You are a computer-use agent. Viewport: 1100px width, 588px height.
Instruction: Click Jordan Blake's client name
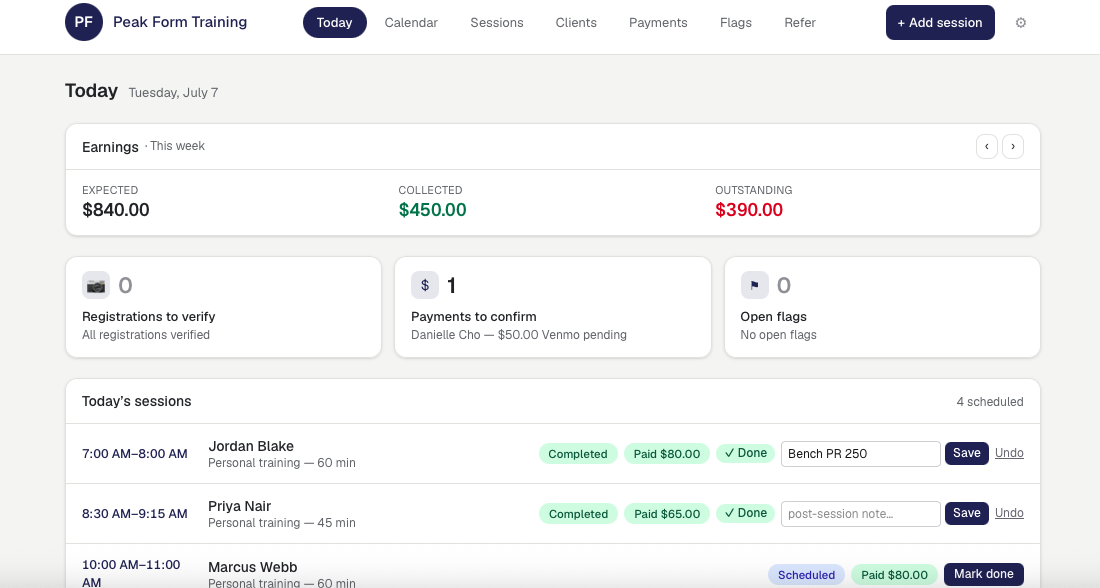tap(251, 446)
